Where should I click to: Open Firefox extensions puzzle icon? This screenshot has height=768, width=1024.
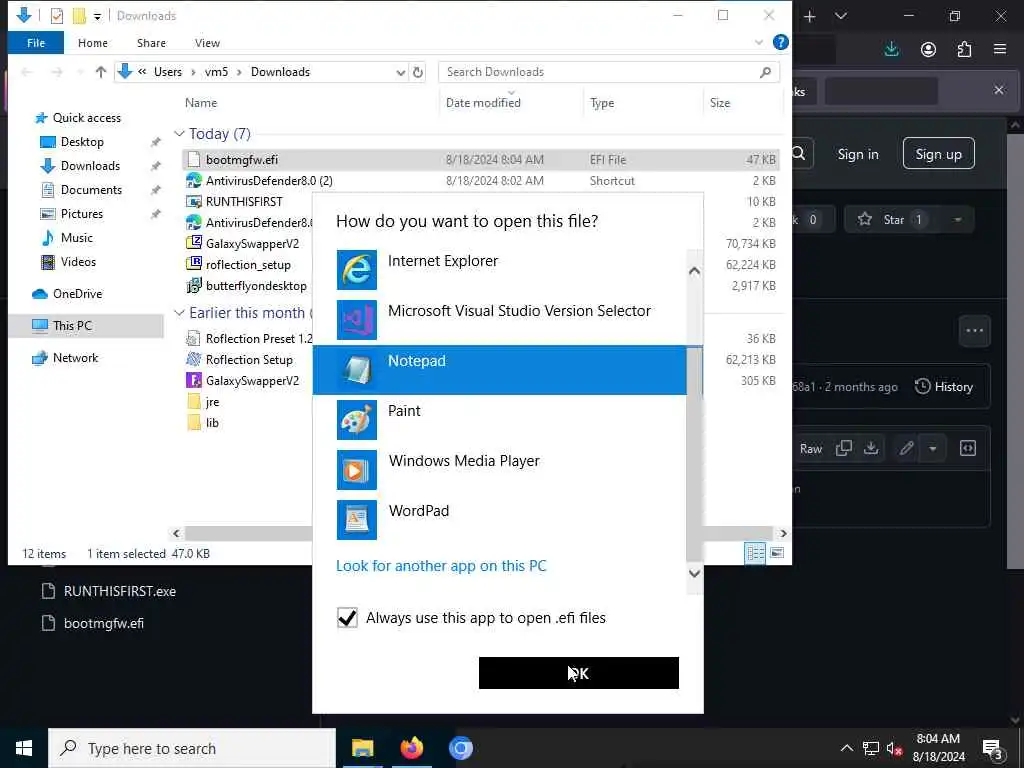click(x=964, y=50)
